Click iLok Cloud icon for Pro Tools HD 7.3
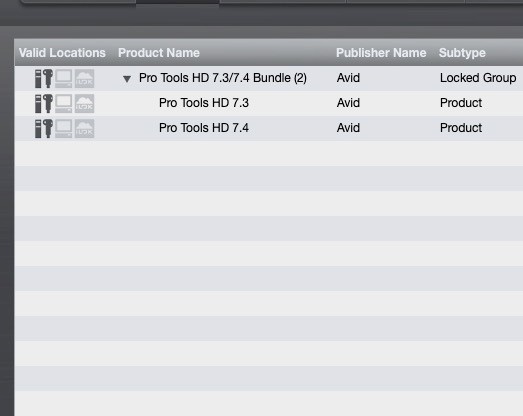 click(84, 104)
